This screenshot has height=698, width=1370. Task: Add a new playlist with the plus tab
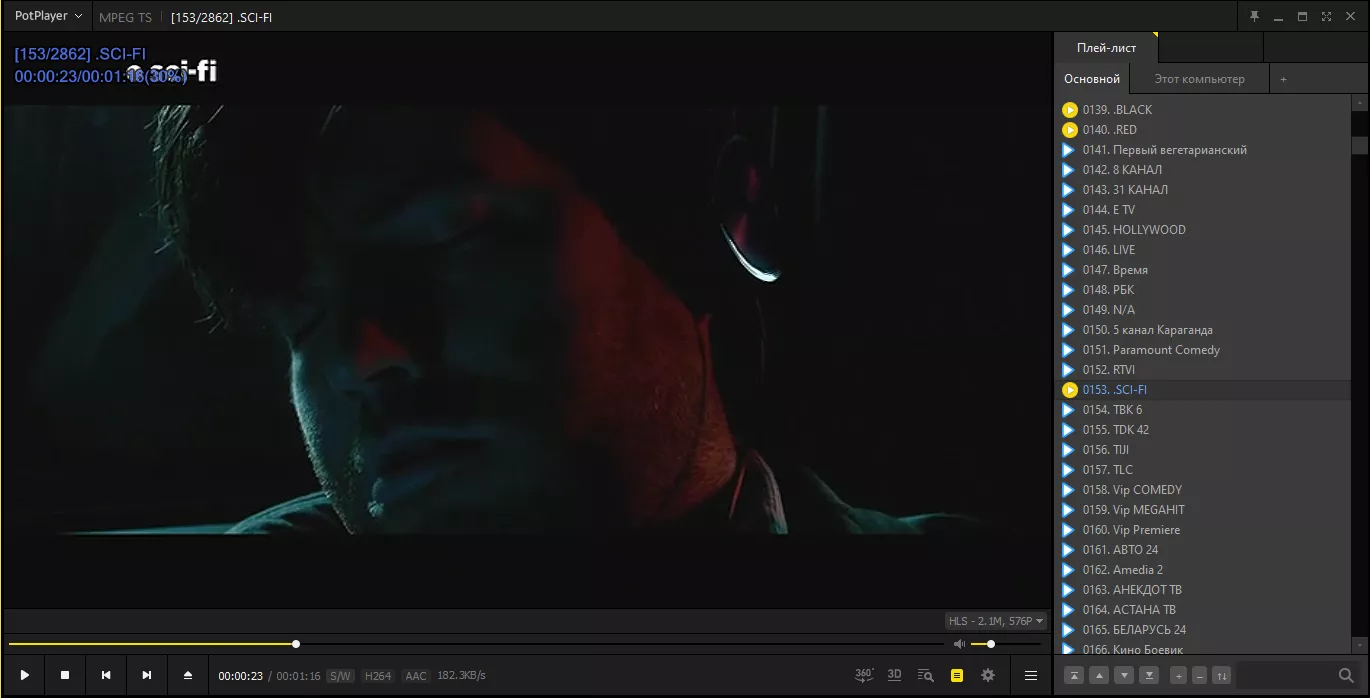(x=1284, y=79)
